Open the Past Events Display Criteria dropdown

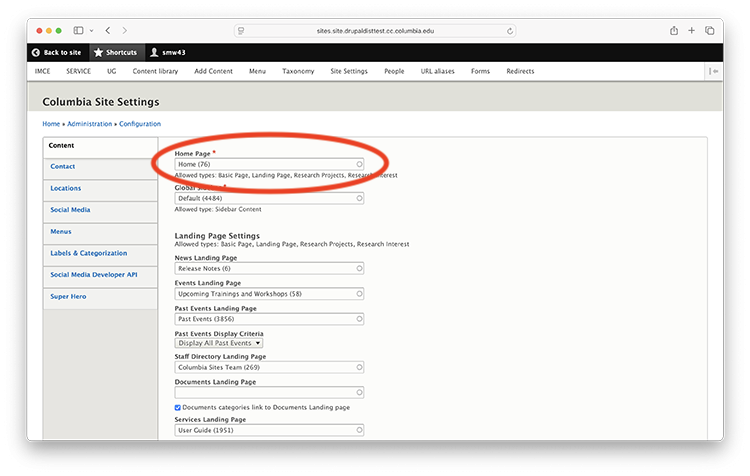pos(219,343)
